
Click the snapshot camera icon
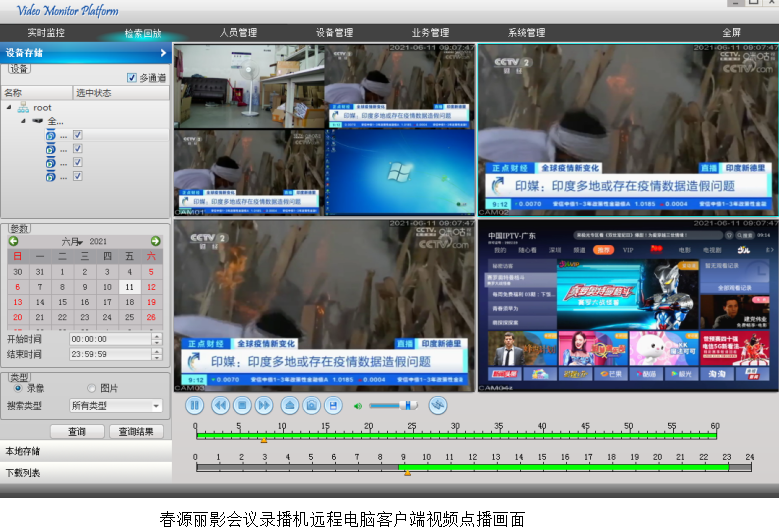coord(311,405)
